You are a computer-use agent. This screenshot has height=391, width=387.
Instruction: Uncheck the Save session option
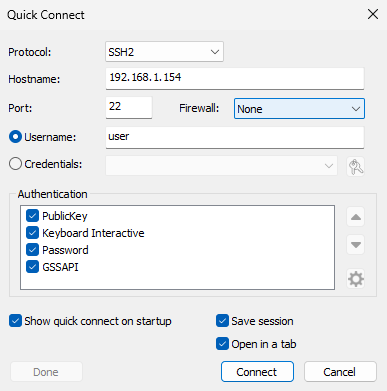pos(222,321)
